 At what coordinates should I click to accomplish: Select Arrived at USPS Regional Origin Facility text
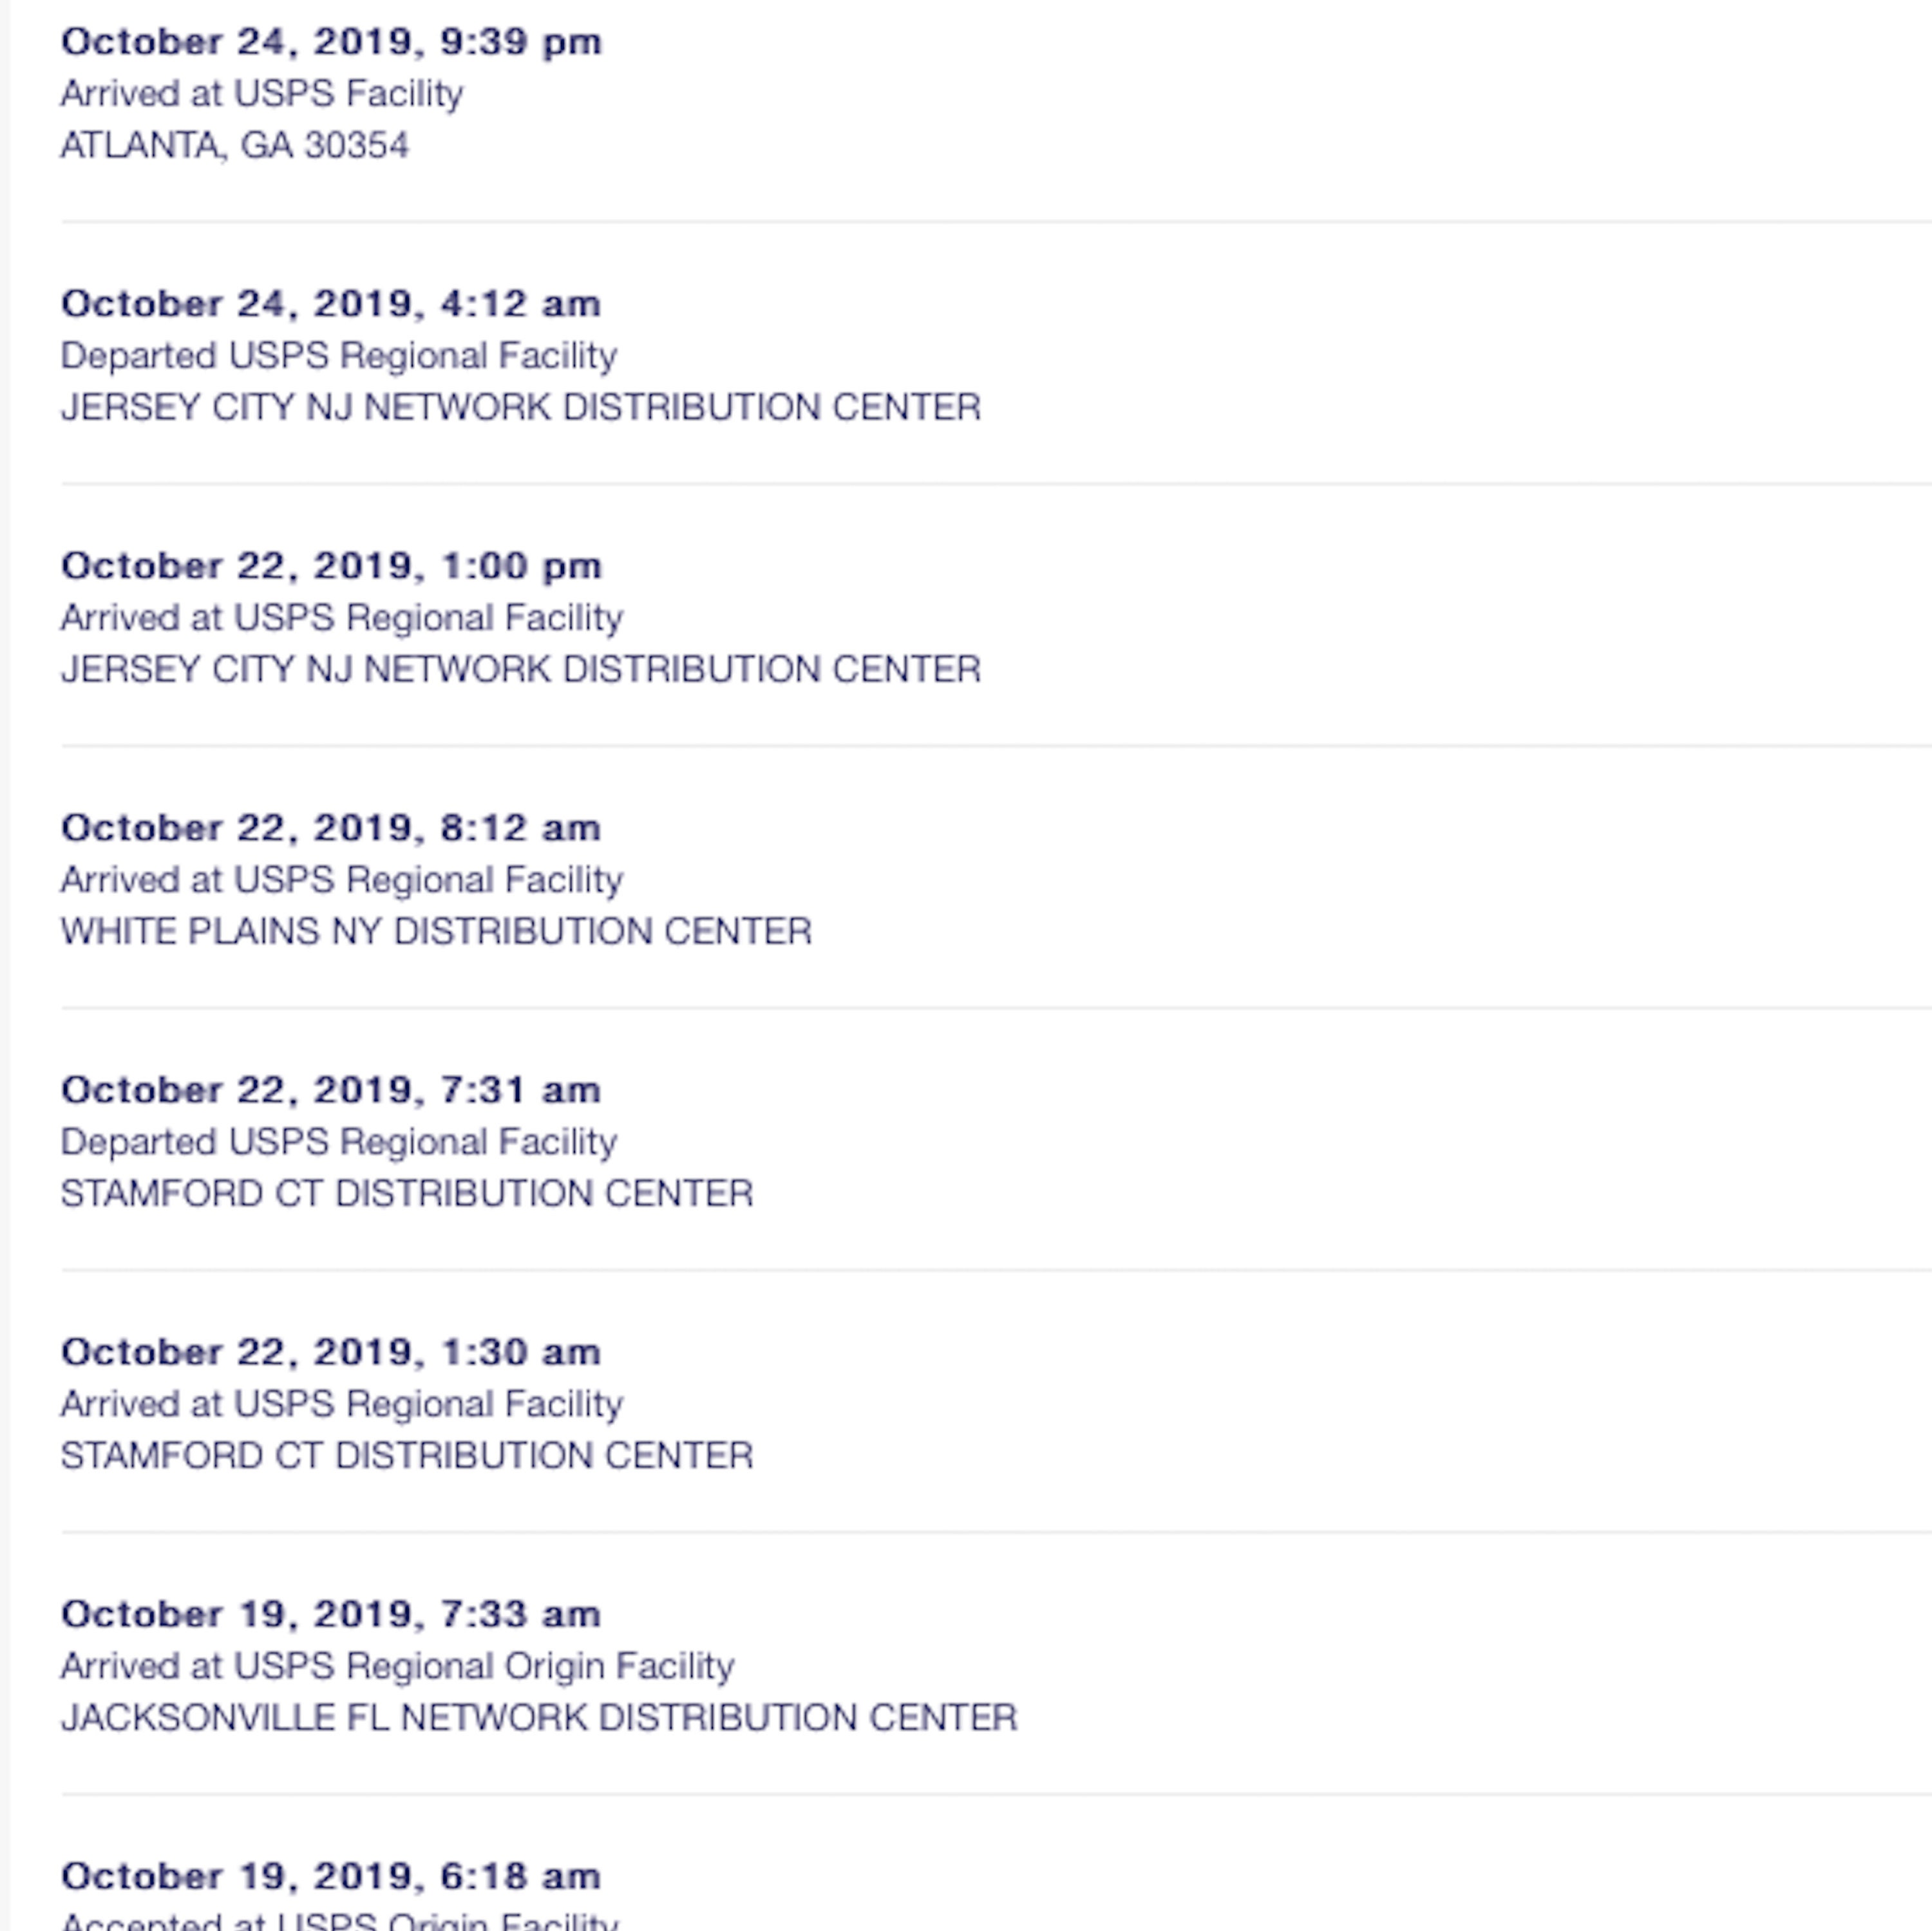pos(398,1667)
